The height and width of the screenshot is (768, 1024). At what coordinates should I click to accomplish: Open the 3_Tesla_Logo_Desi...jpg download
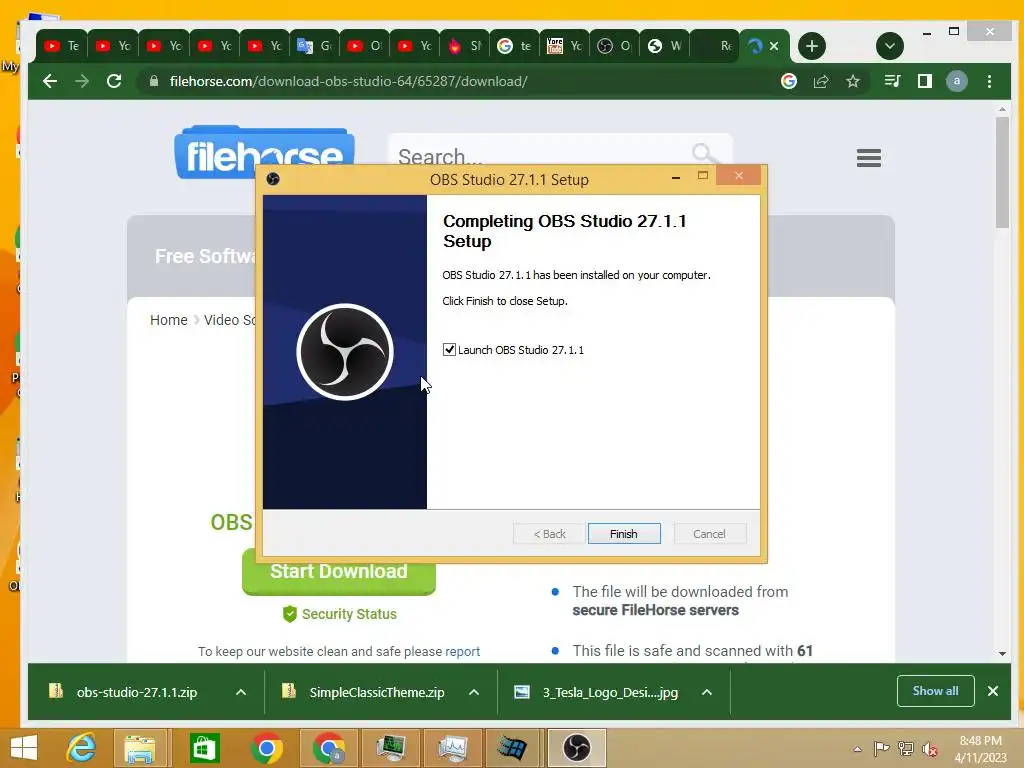coord(609,692)
